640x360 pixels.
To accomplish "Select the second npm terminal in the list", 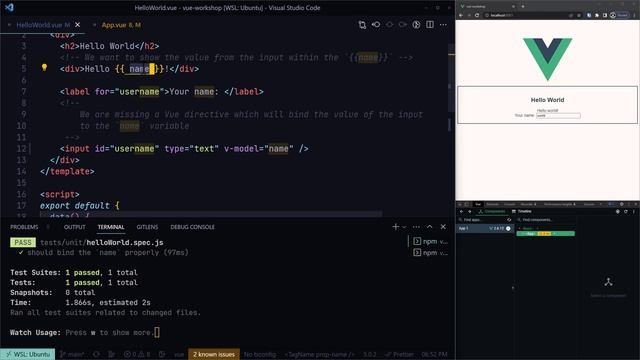I will 431,253.
